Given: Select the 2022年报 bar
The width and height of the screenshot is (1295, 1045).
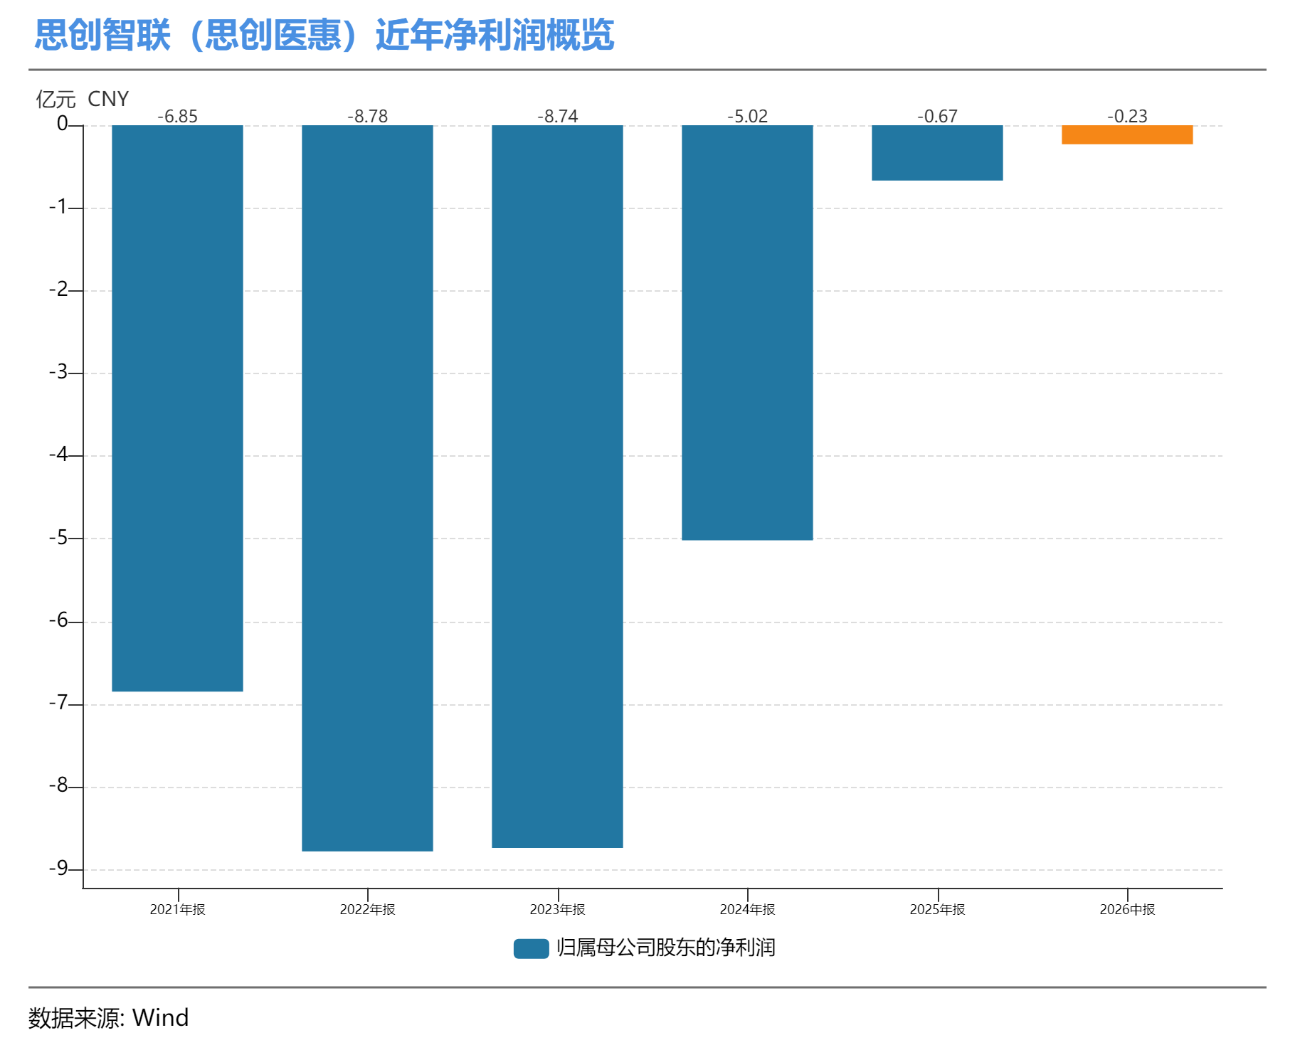Looking at the screenshot, I should click(367, 488).
